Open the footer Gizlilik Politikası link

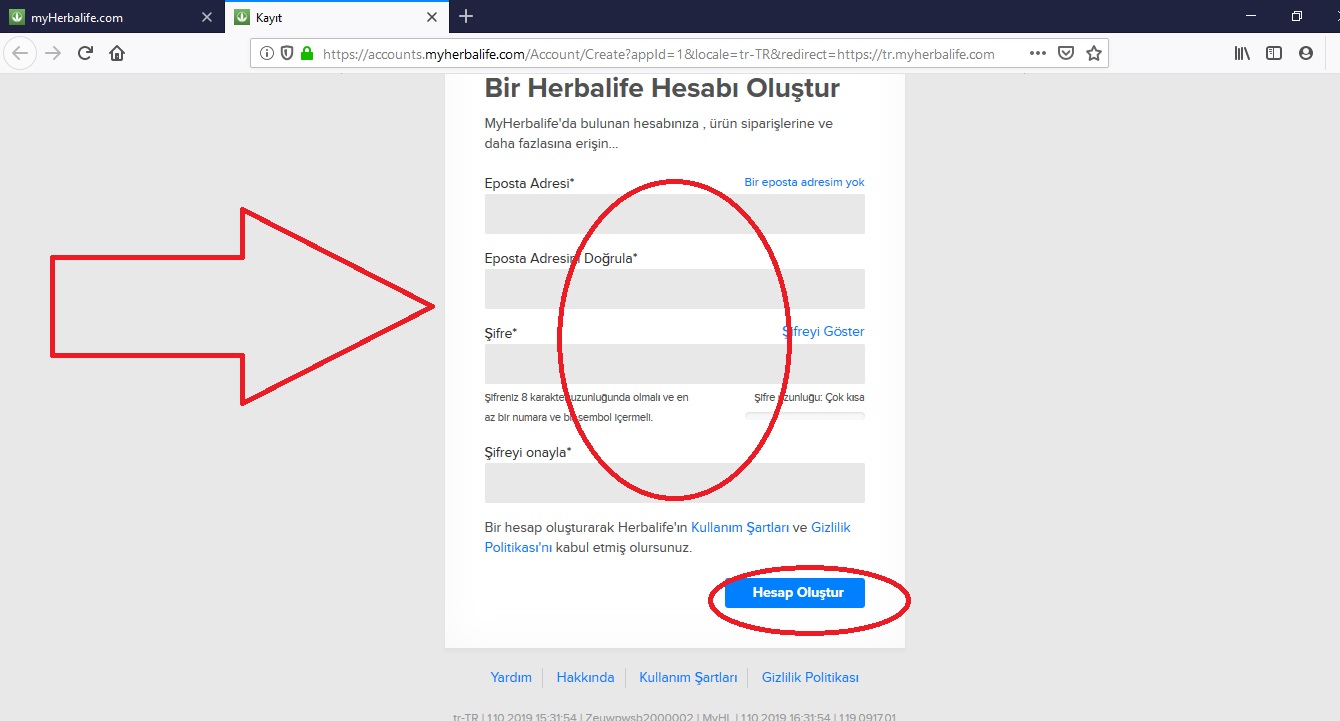[x=810, y=677]
